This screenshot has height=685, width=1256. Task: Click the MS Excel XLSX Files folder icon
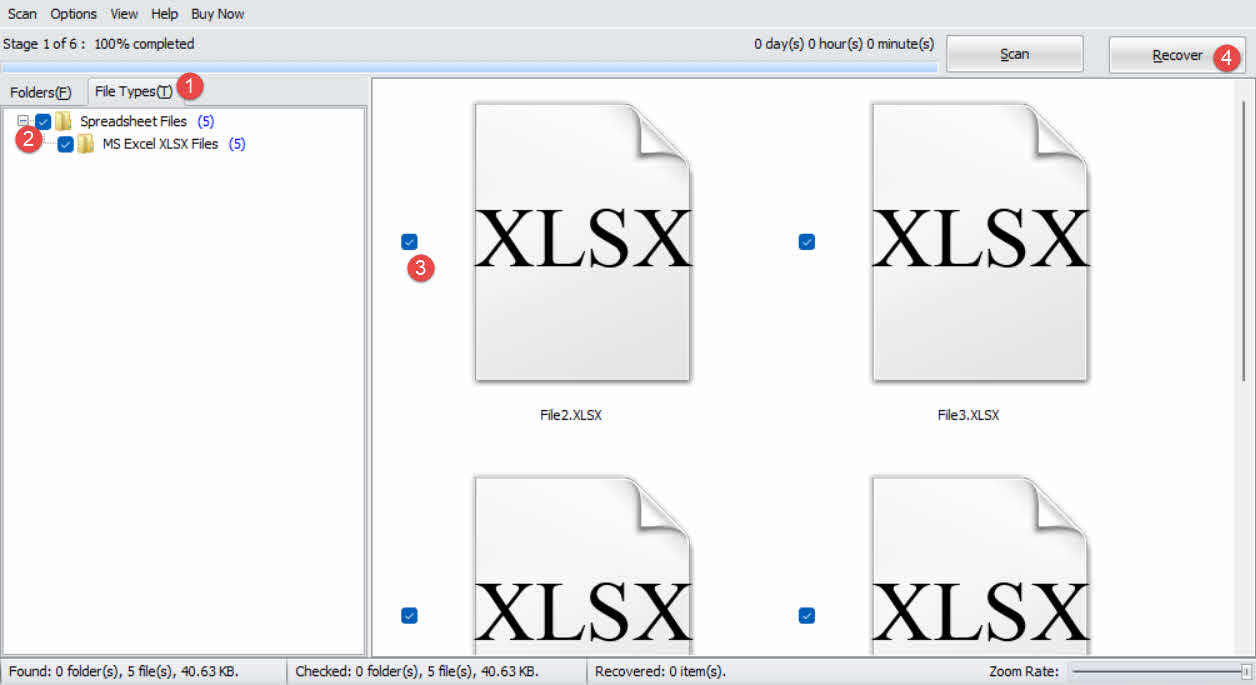(86, 144)
